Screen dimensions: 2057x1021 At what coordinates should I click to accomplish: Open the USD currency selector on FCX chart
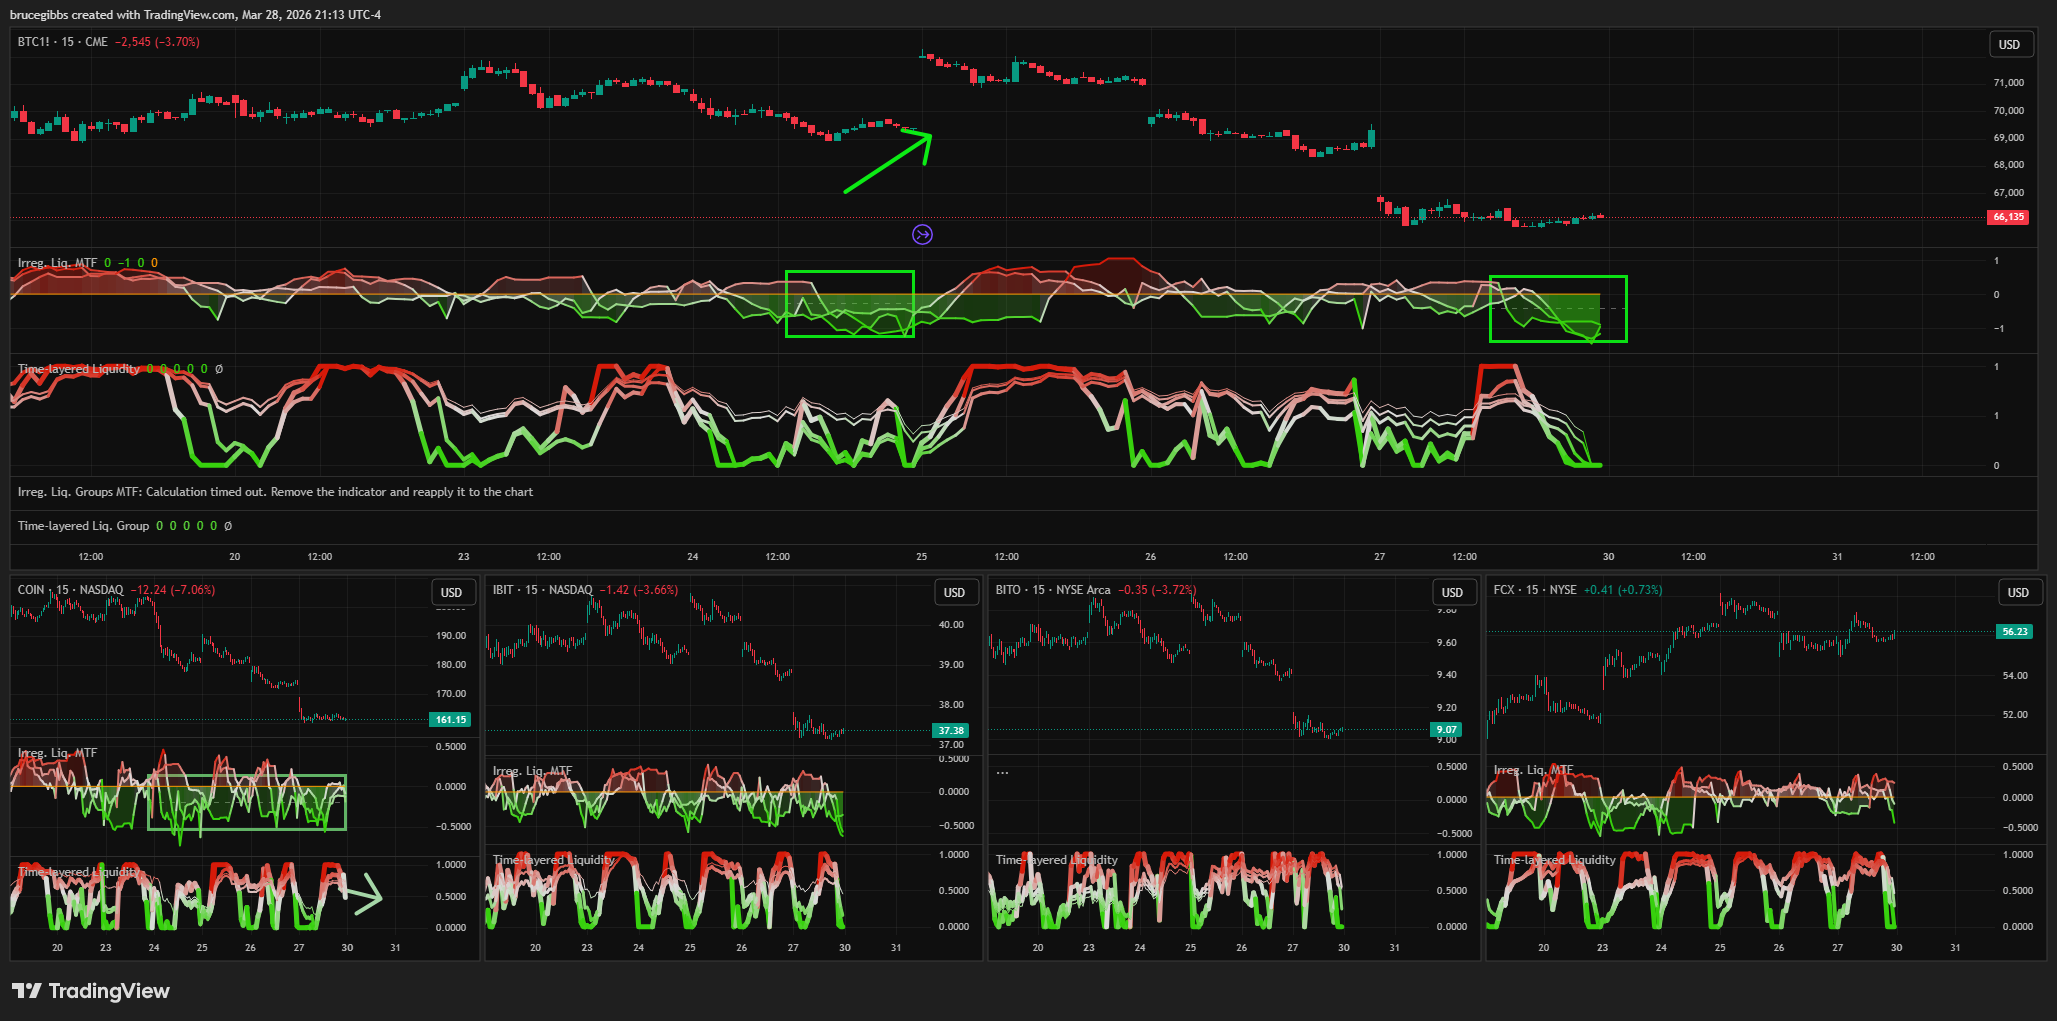coord(2018,592)
